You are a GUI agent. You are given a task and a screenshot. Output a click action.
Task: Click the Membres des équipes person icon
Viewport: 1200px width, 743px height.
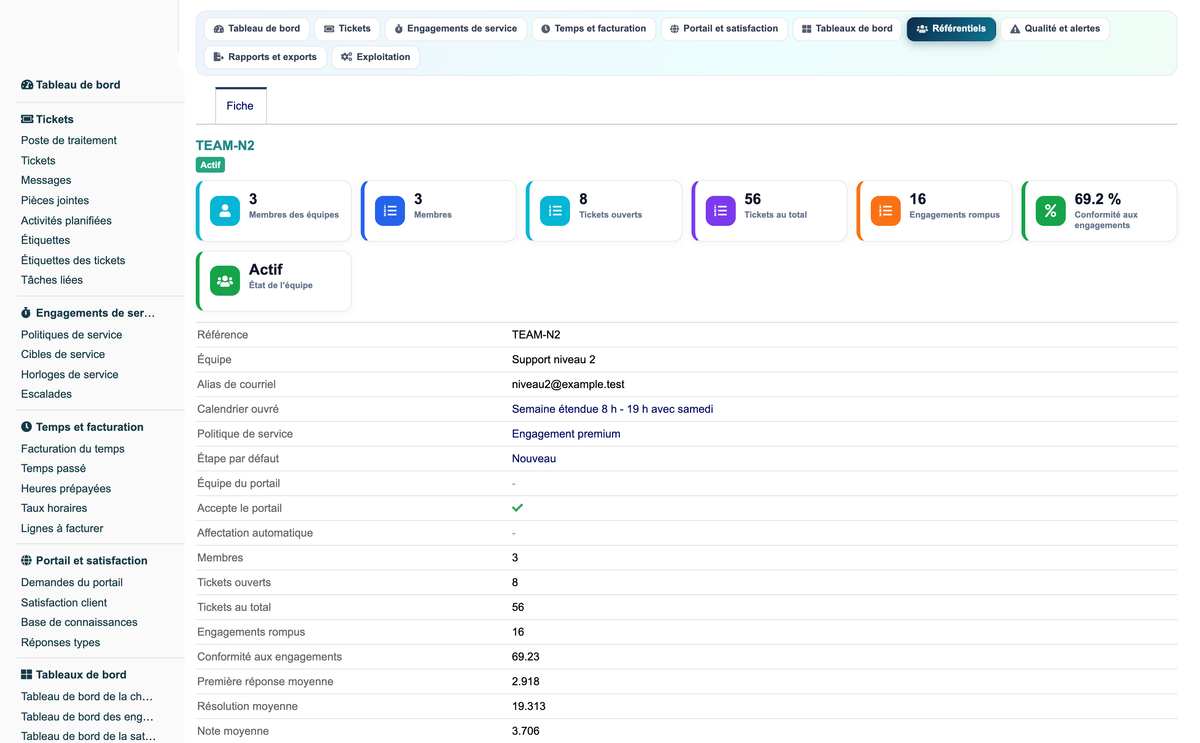[x=225, y=211]
